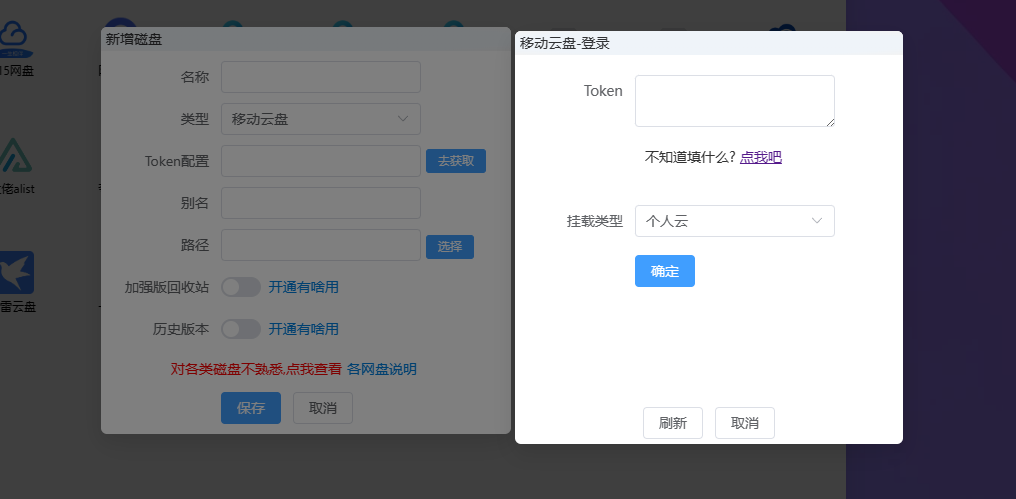Open the 各网盘说明 link
This screenshot has height=499, width=1016.
coord(382,369)
